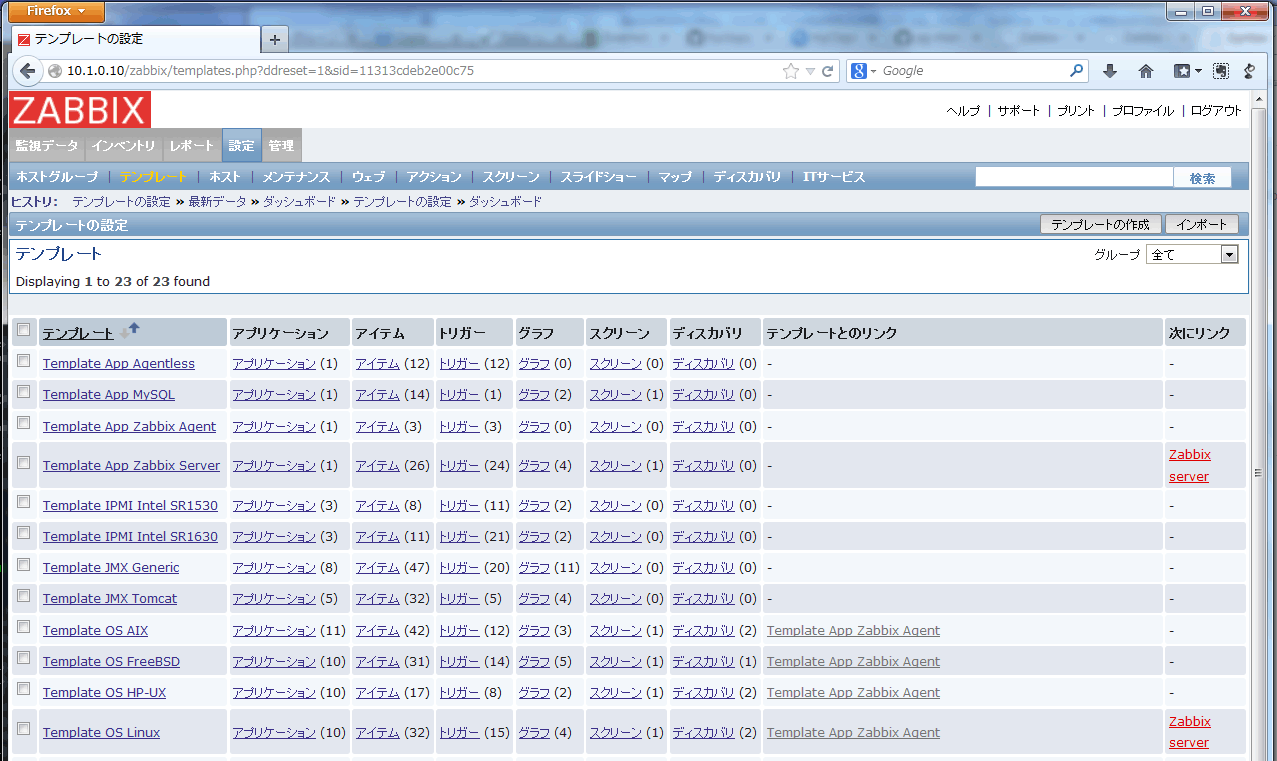1277x761 pixels.
Task: Open the Google search engine selector dropdown
Action: pyautogui.click(x=863, y=71)
